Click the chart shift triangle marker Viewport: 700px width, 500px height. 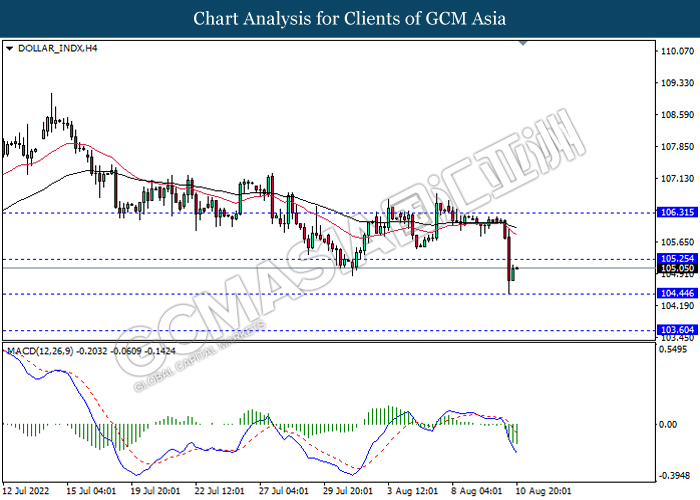click(x=523, y=43)
